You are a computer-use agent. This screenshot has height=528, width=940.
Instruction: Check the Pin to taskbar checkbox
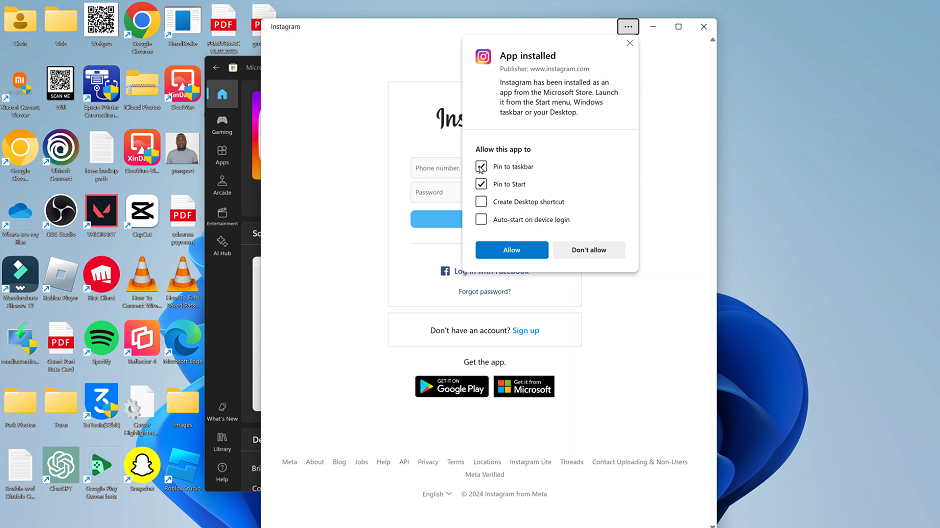[x=481, y=166]
